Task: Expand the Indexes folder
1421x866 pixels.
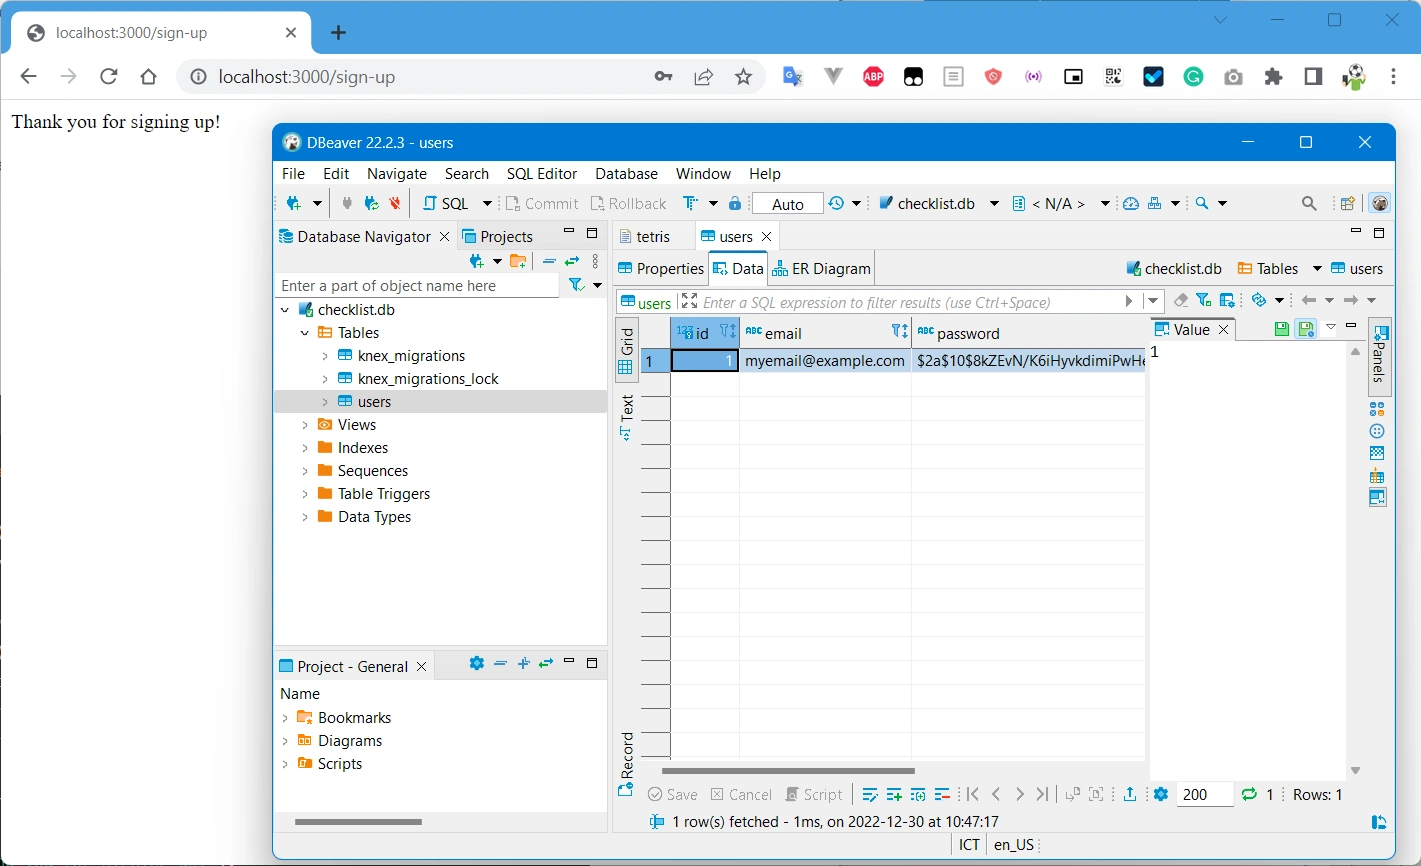Action: tap(305, 448)
